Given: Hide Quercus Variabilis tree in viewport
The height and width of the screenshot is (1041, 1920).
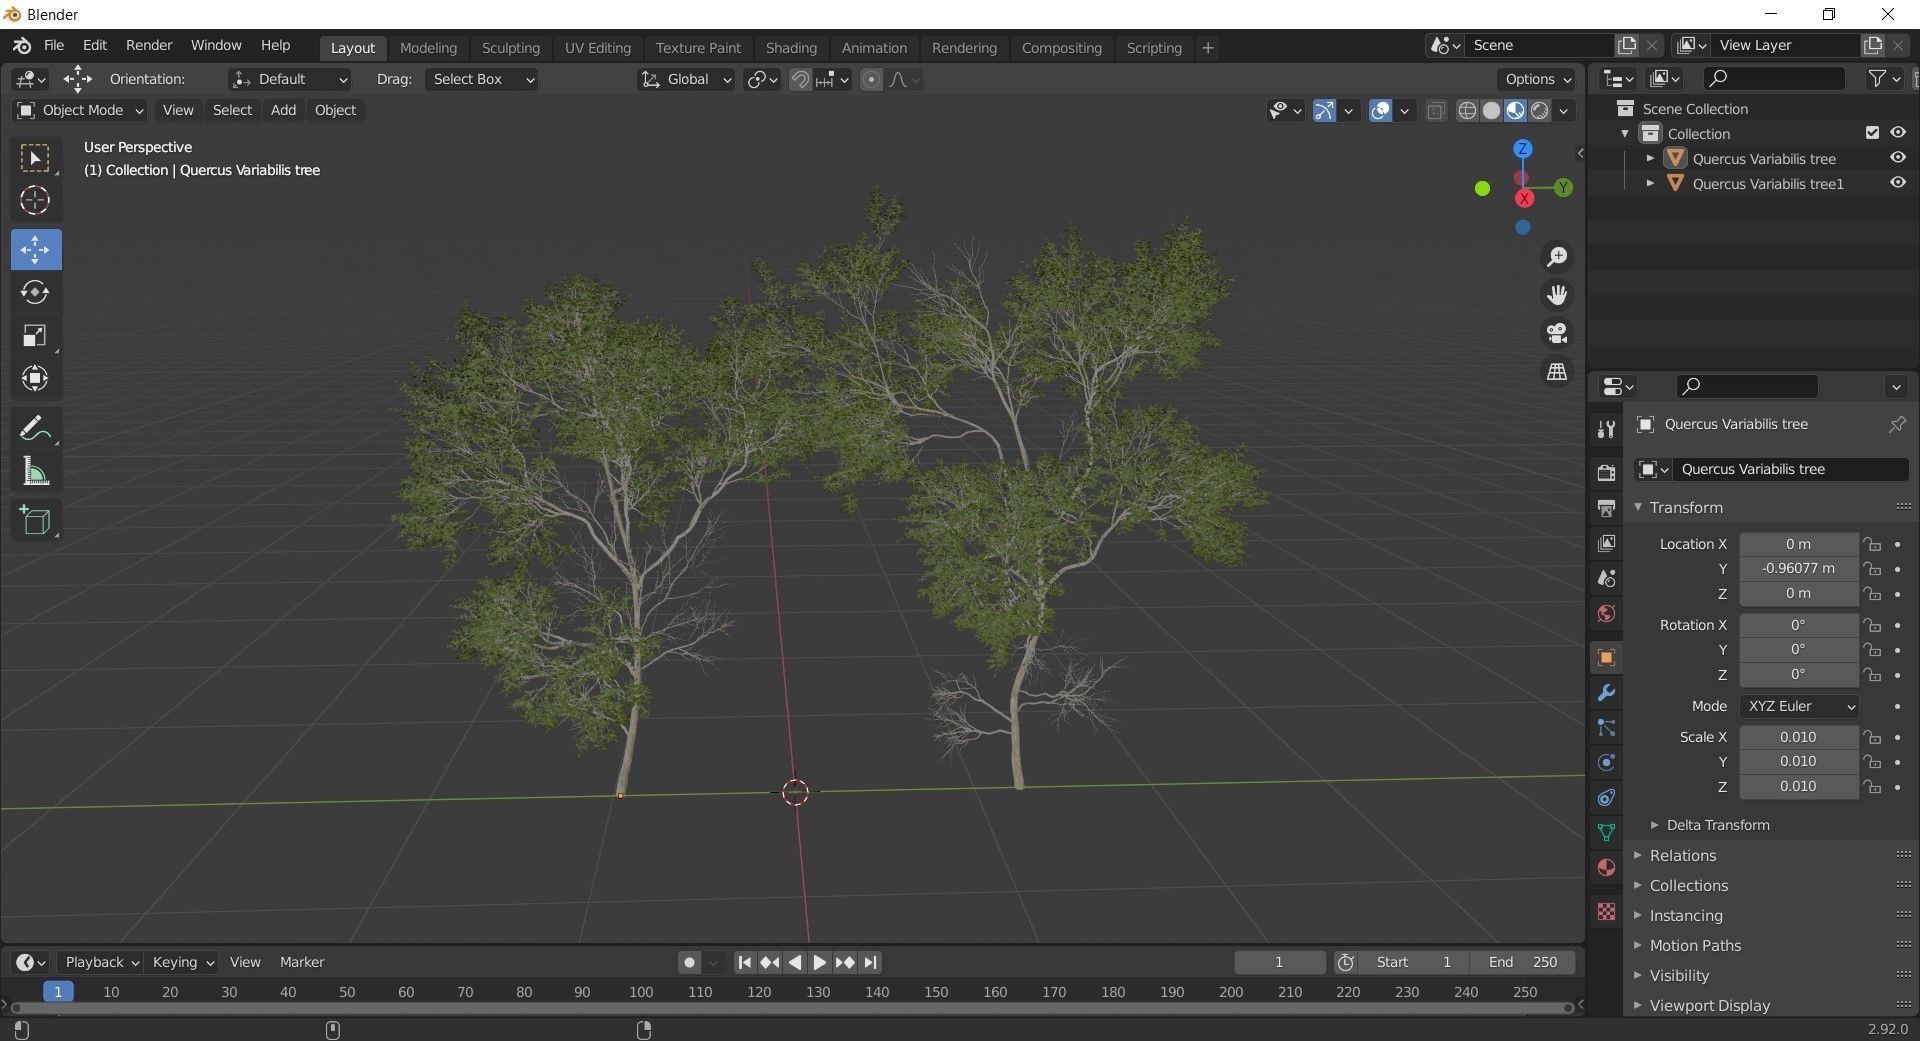Looking at the screenshot, I should pyautogui.click(x=1897, y=158).
